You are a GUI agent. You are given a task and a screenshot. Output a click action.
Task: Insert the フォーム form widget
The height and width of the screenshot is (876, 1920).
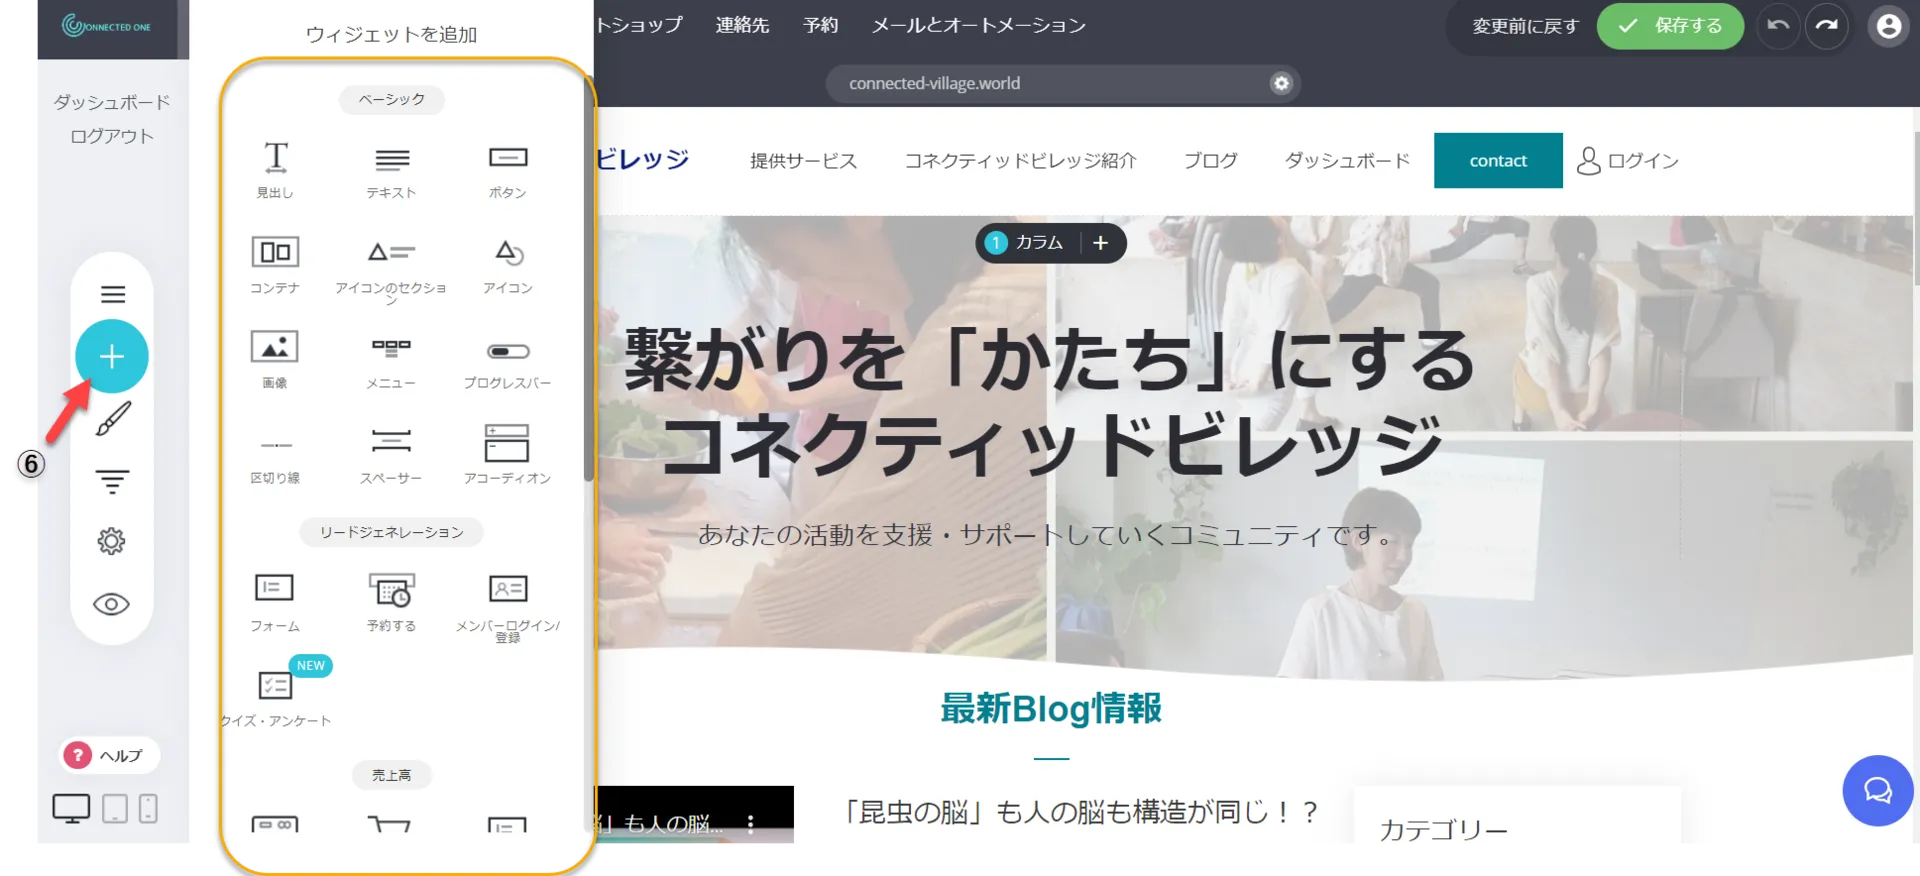[x=275, y=600]
